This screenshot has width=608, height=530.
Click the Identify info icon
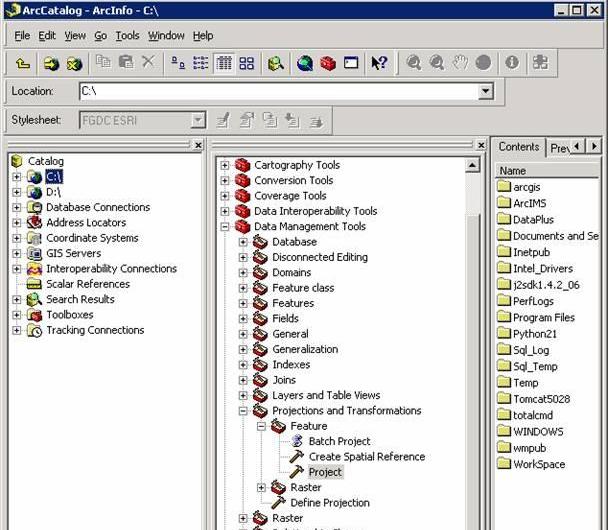pyautogui.click(x=512, y=62)
